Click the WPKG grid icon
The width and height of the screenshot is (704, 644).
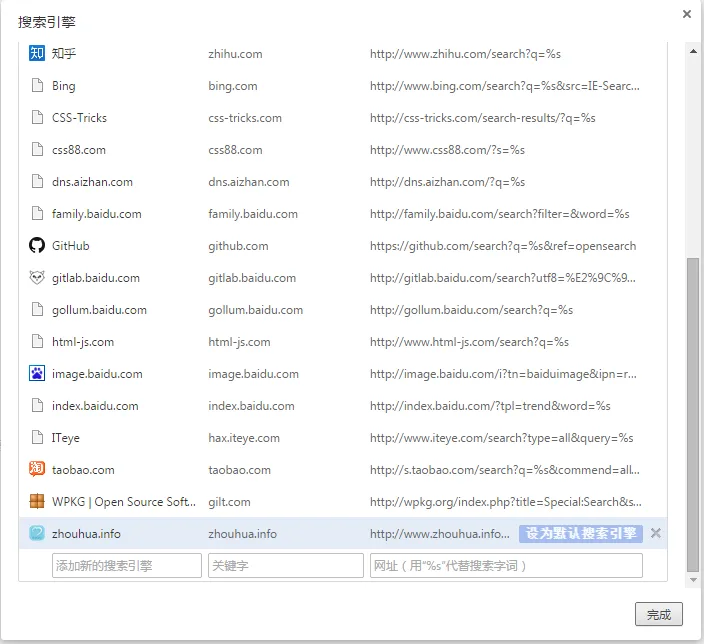click(37, 501)
